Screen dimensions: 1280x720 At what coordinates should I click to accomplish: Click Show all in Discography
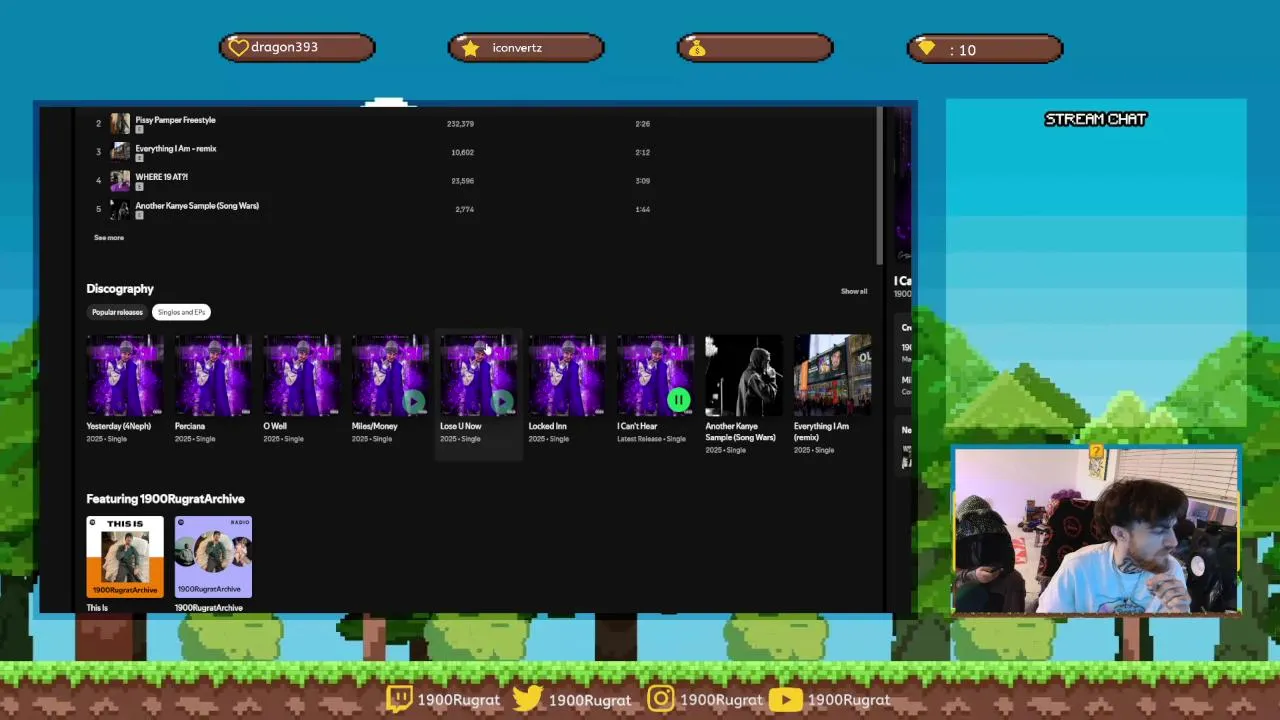pyautogui.click(x=854, y=291)
